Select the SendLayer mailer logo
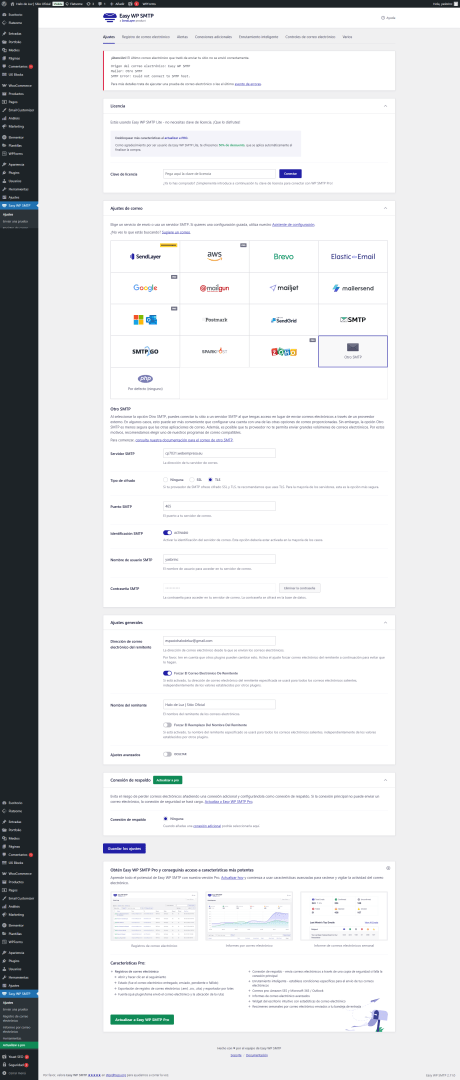The width and height of the screenshot is (460, 1080). tap(145, 256)
